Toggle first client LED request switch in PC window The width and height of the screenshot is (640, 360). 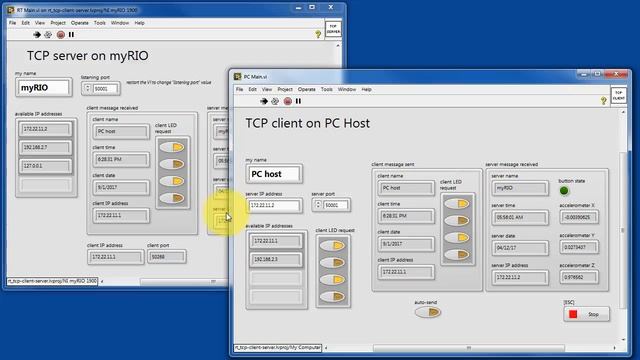coord(333,245)
